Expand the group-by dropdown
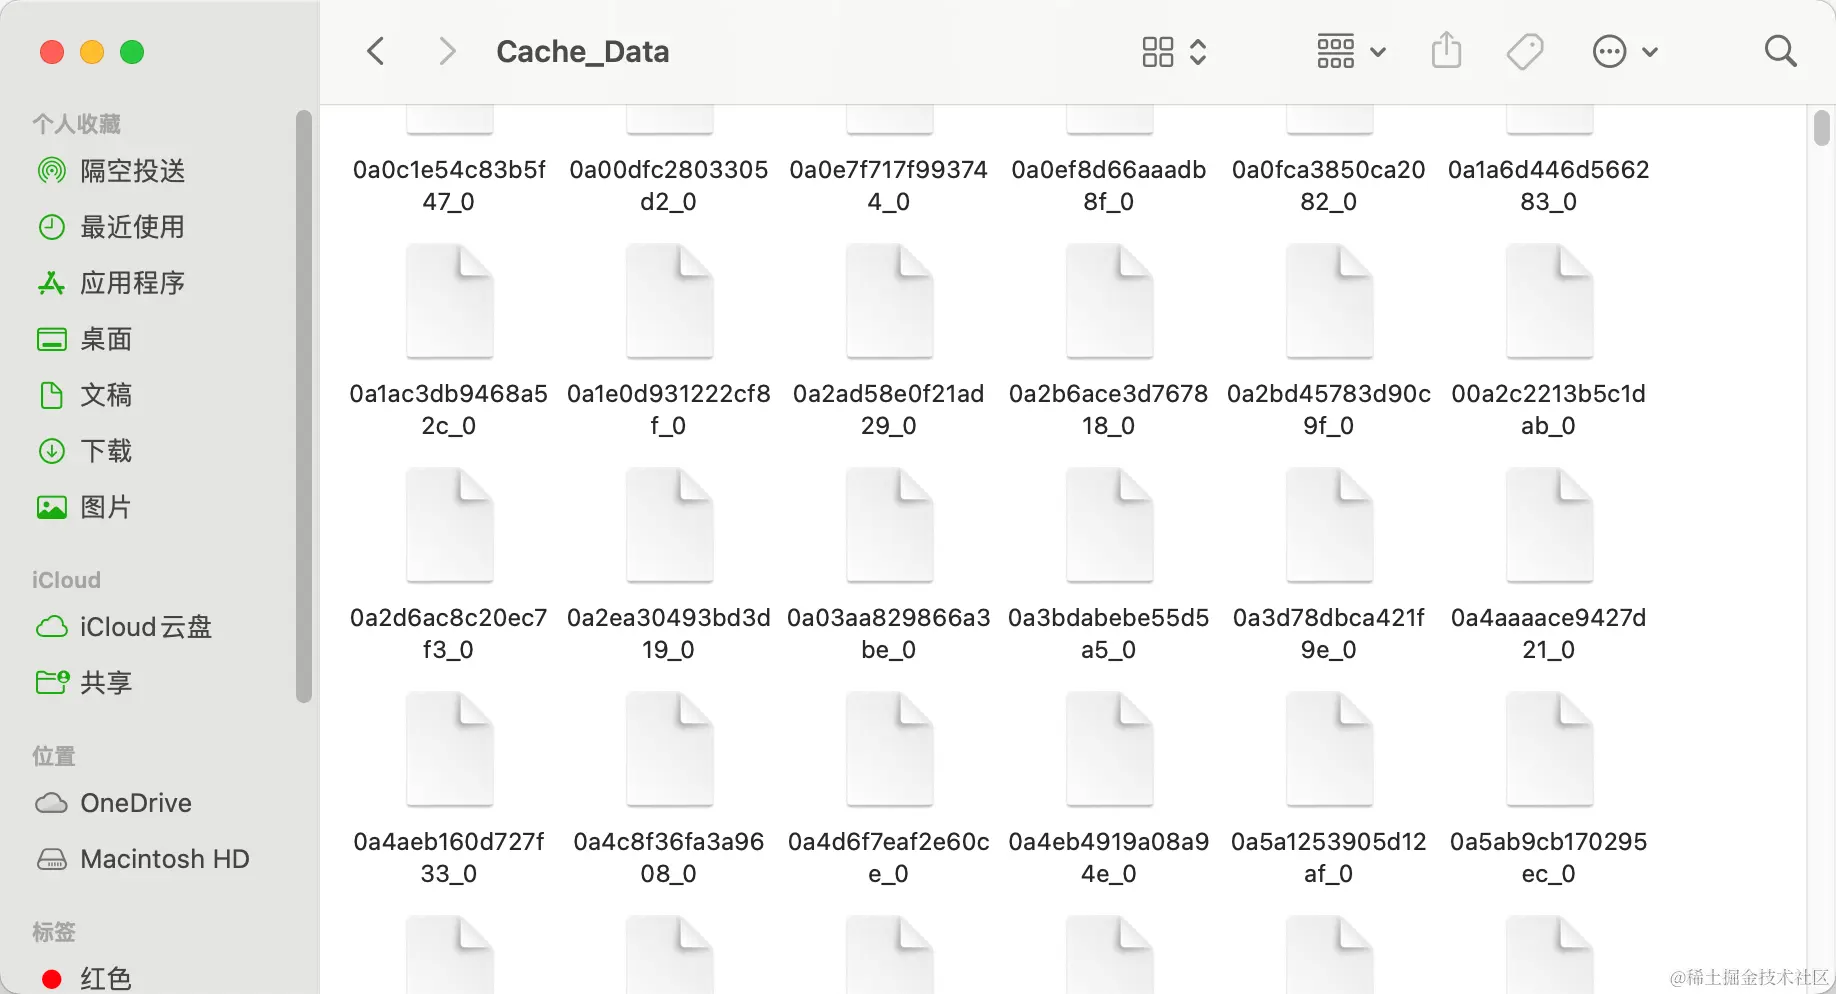1836x994 pixels. coord(1350,51)
